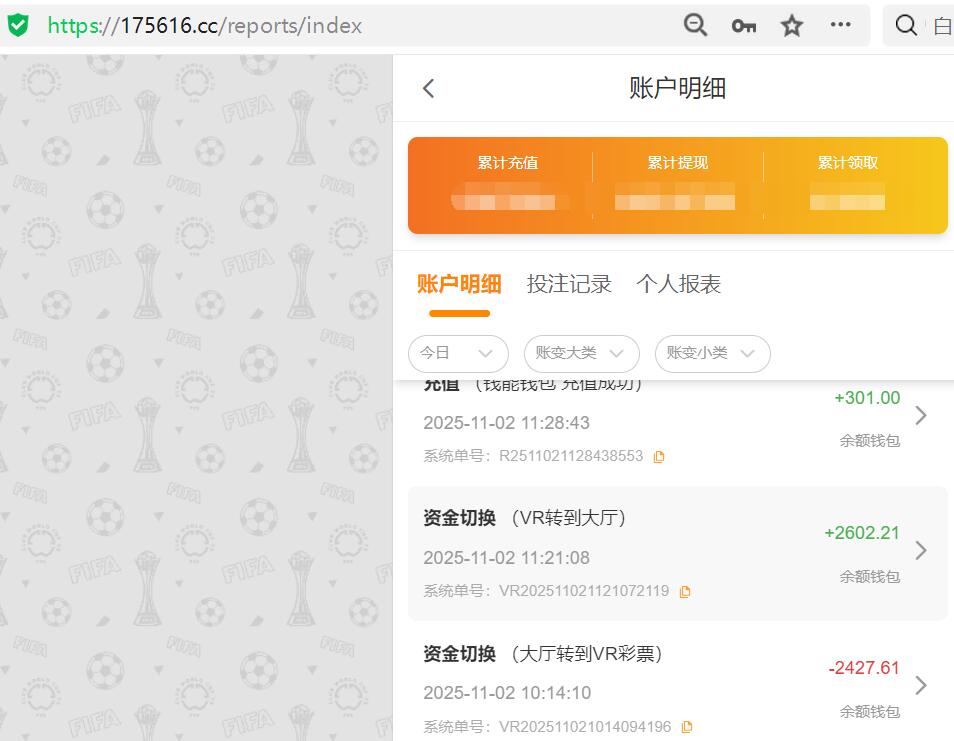This screenshot has height=741, width=954.
Task: Copy order number R2511021128438553
Action: [657, 456]
